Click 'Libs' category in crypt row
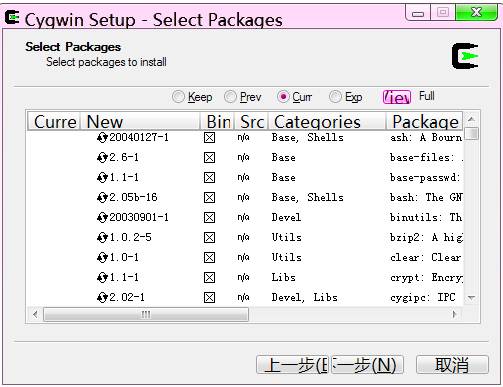 [283, 277]
